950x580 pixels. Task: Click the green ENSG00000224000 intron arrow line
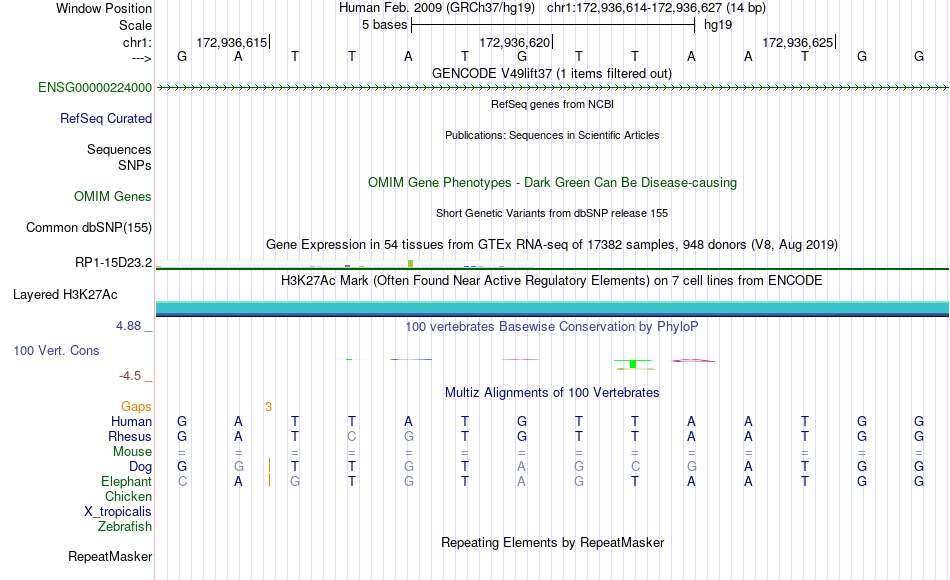(x=552, y=88)
